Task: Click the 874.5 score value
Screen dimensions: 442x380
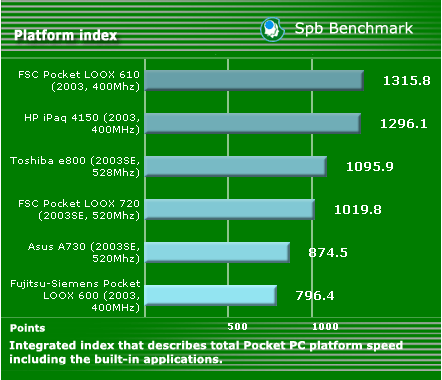Action: point(328,252)
